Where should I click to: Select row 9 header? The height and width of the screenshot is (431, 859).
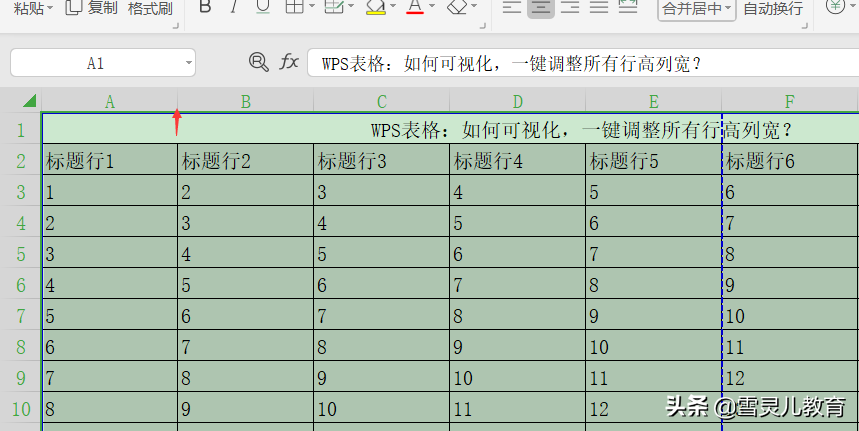(x=21, y=377)
